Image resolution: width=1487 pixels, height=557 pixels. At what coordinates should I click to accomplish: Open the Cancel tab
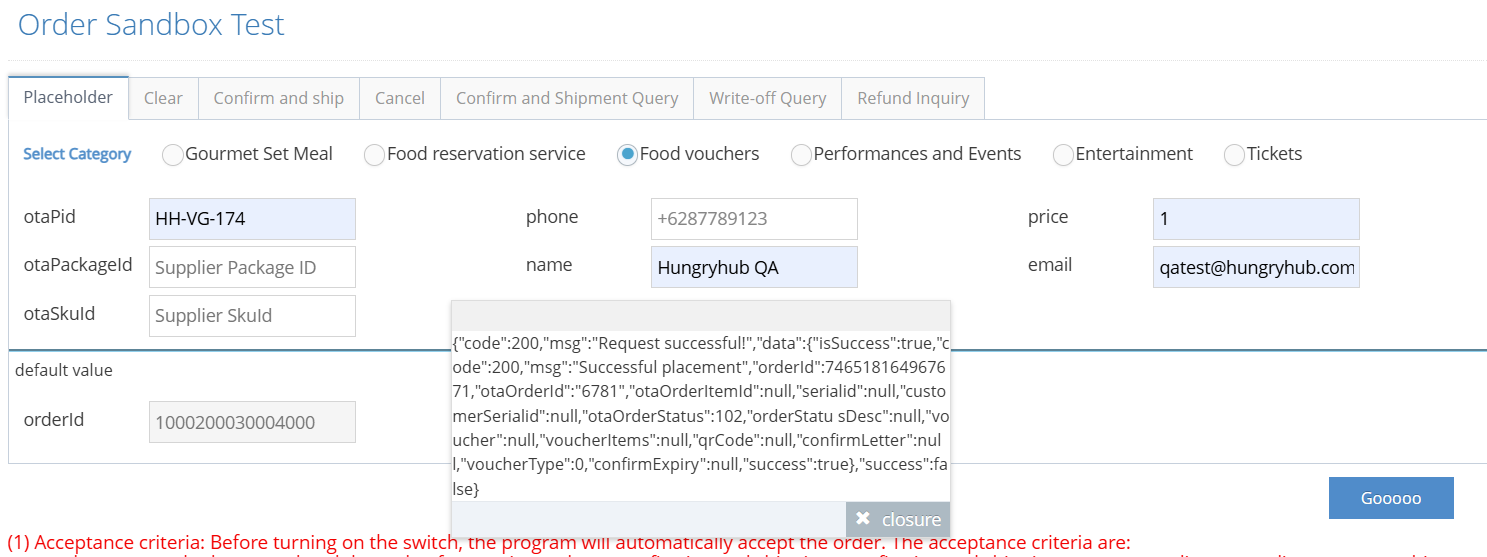(x=400, y=98)
